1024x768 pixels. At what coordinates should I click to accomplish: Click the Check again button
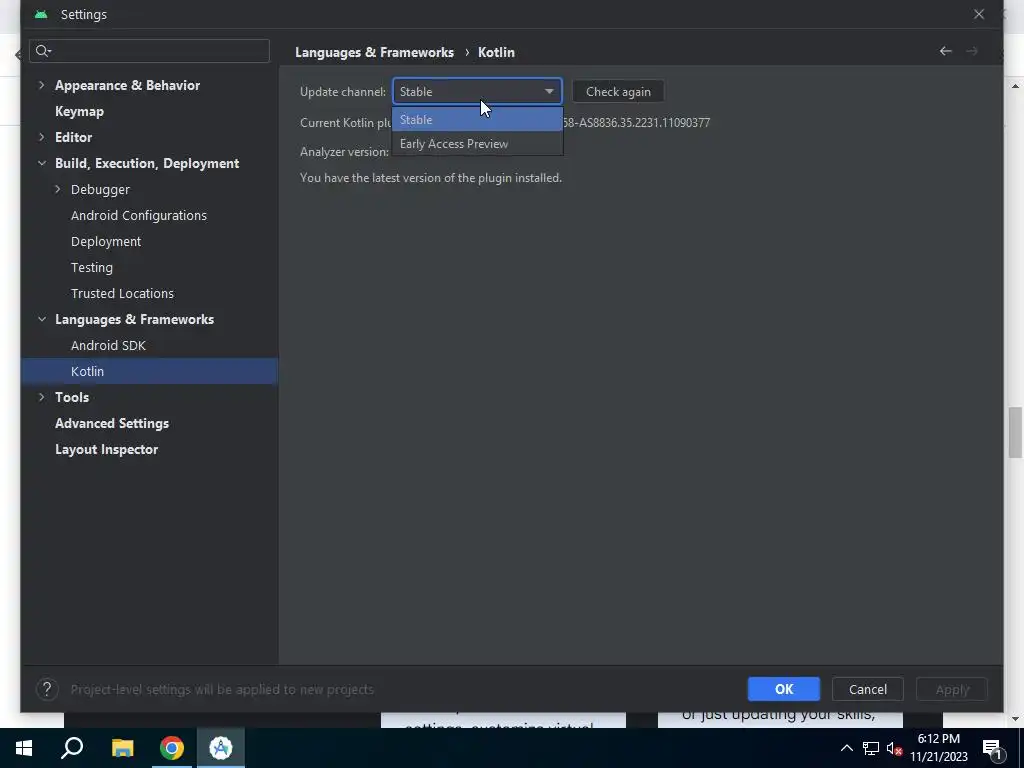tap(618, 91)
